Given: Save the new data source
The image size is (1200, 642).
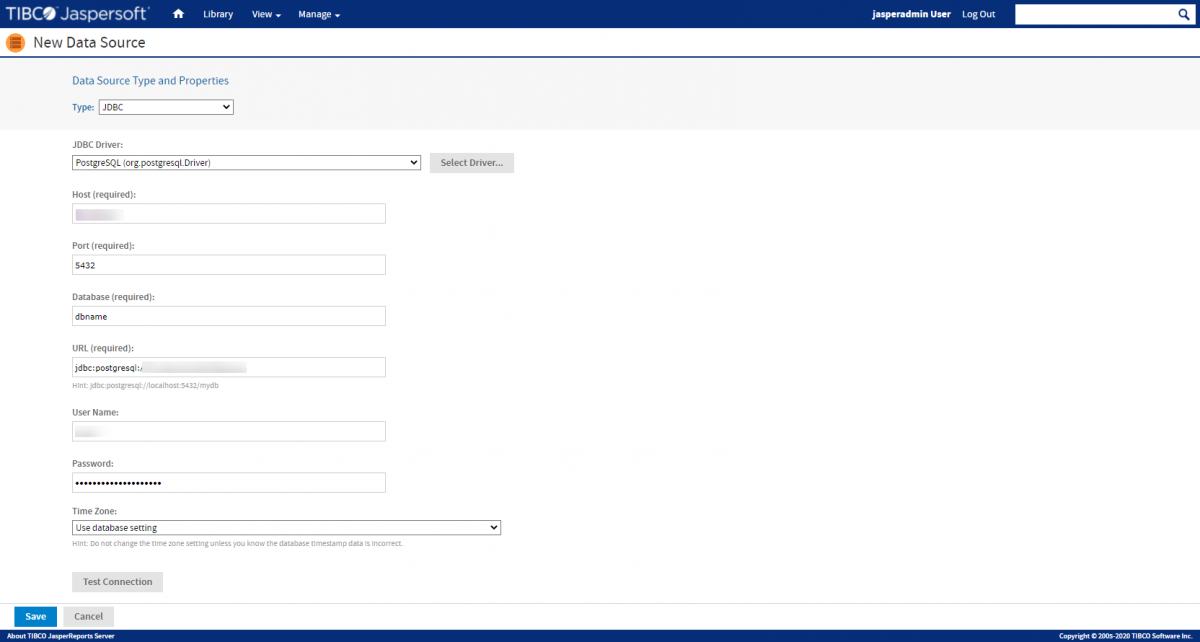Looking at the screenshot, I should coord(35,616).
